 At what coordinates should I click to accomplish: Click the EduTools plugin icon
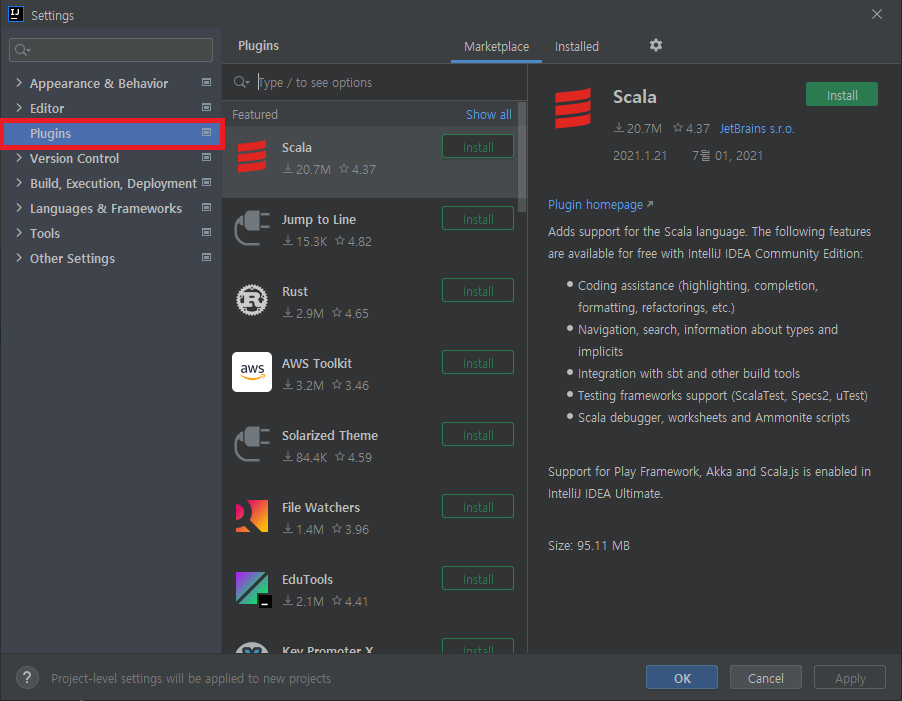tap(253, 589)
